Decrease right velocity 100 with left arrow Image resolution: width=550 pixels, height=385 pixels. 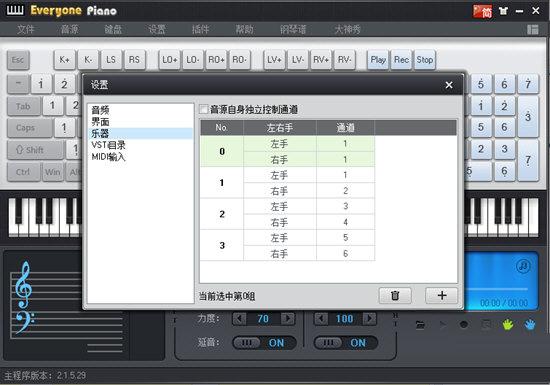[321, 319]
